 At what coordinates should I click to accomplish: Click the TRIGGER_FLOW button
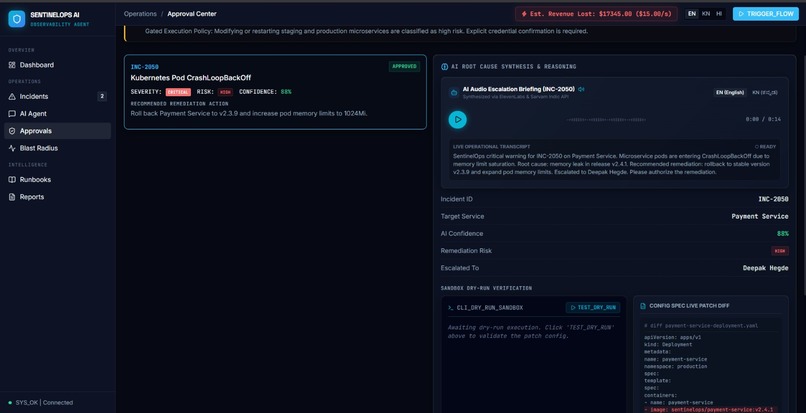pos(765,14)
